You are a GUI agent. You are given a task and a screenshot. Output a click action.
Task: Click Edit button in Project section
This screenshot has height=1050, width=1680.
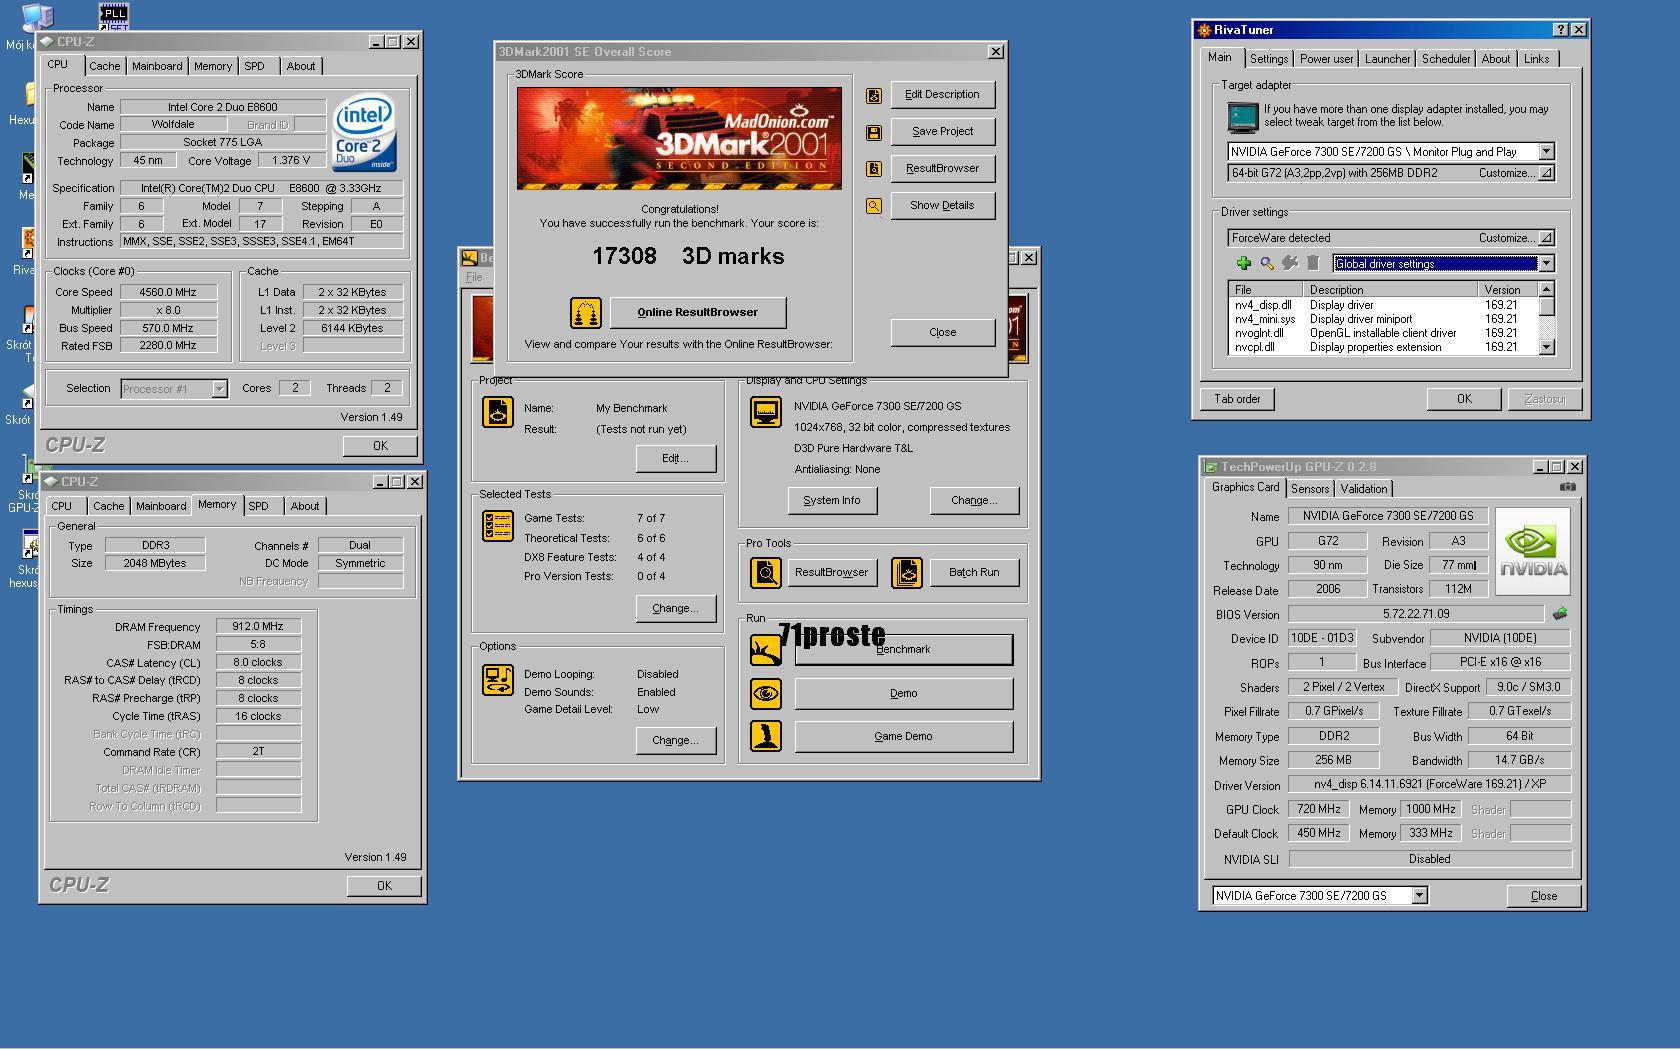(676, 458)
